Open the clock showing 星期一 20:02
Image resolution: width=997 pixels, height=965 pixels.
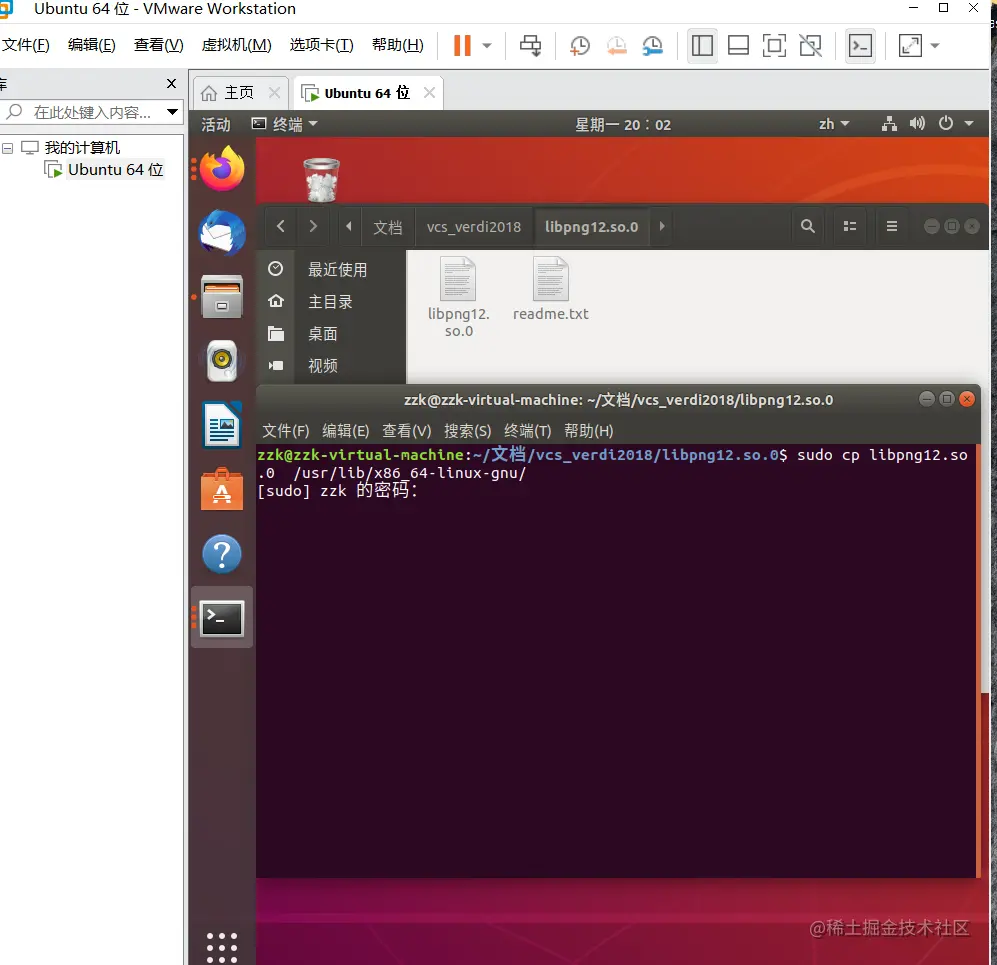pos(622,125)
